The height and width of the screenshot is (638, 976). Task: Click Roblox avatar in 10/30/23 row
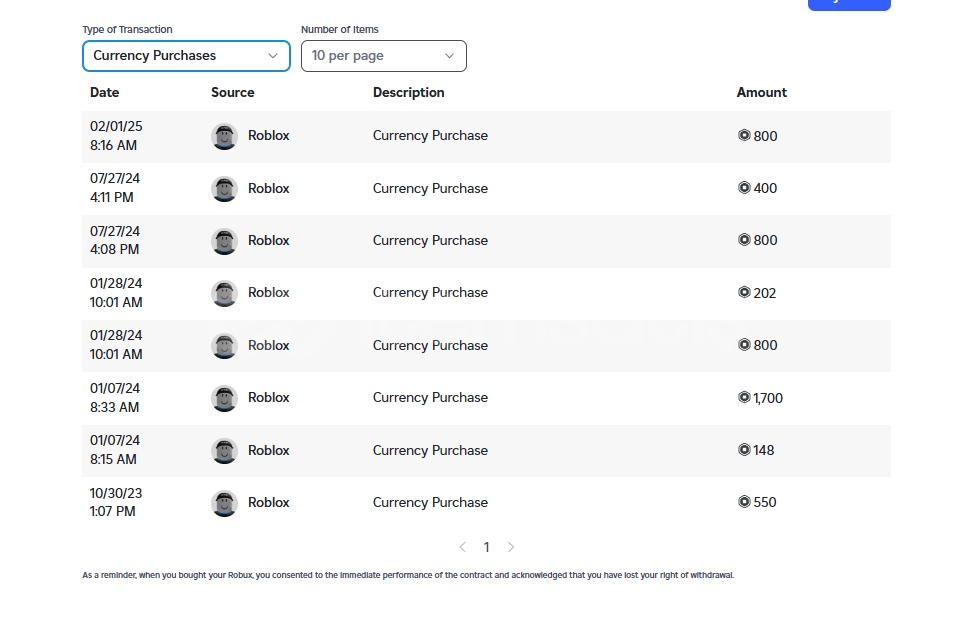coord(224,503)
